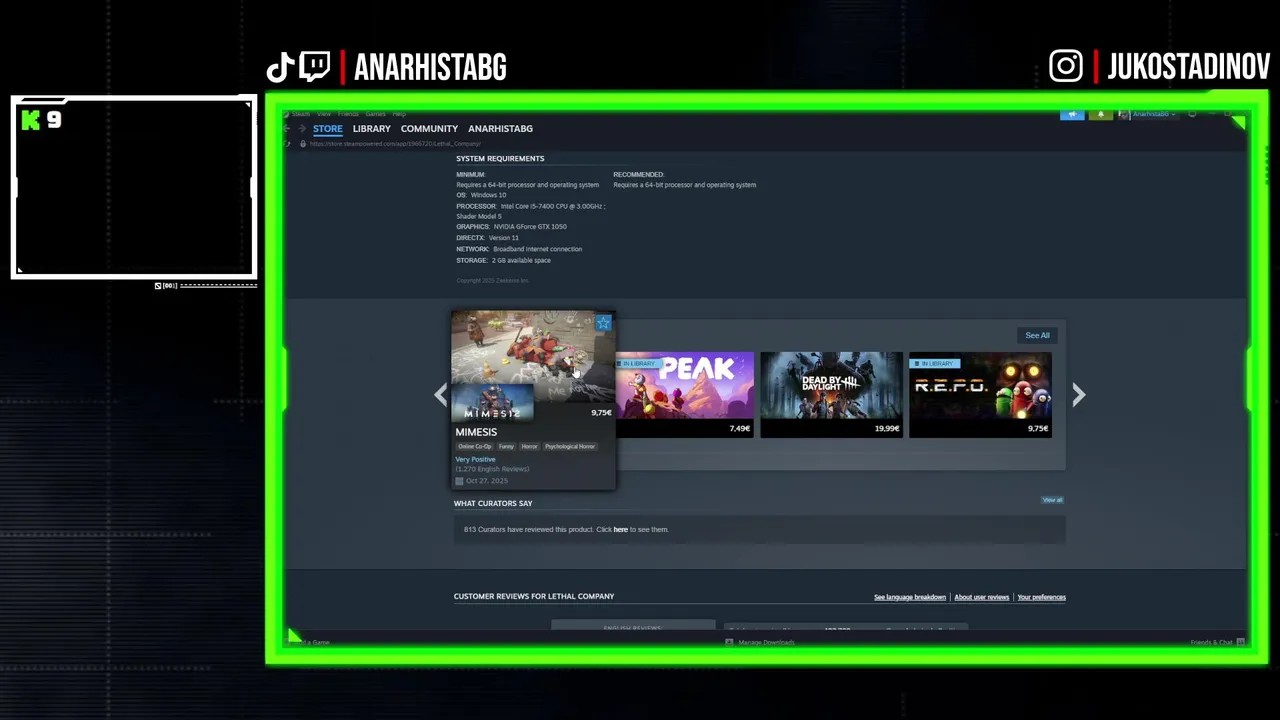Click View all curators button
This screenshot has height=720, width=1280.
tap(1052, 500)
